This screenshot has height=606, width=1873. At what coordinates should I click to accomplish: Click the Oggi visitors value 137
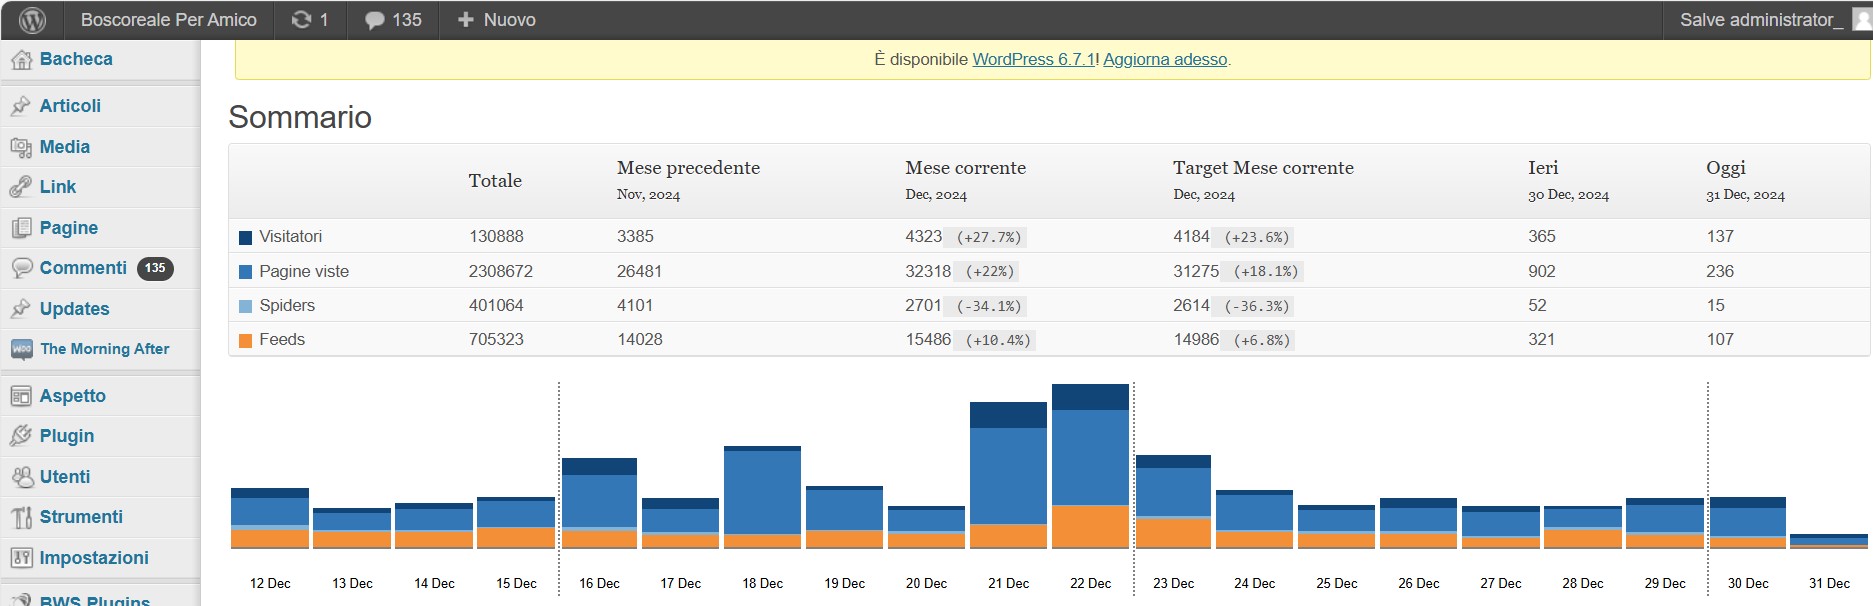tap(1720, 236)
